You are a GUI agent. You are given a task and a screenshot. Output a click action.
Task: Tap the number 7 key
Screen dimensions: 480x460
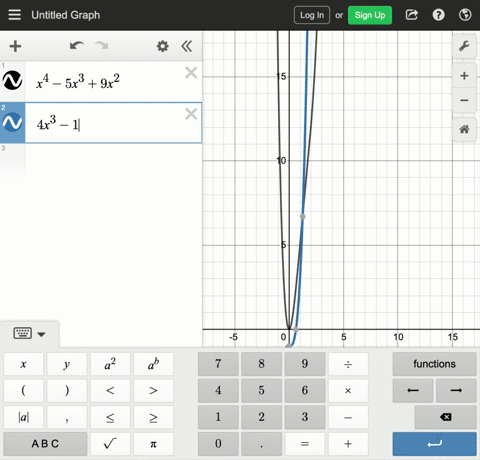point(218,364)
